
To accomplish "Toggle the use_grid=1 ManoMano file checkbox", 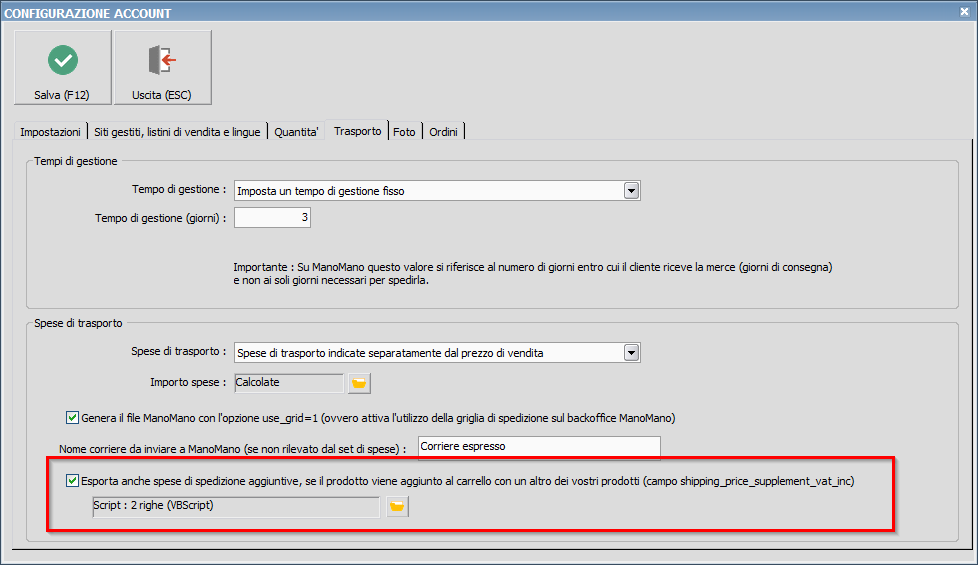I will (x=72, y=418).
